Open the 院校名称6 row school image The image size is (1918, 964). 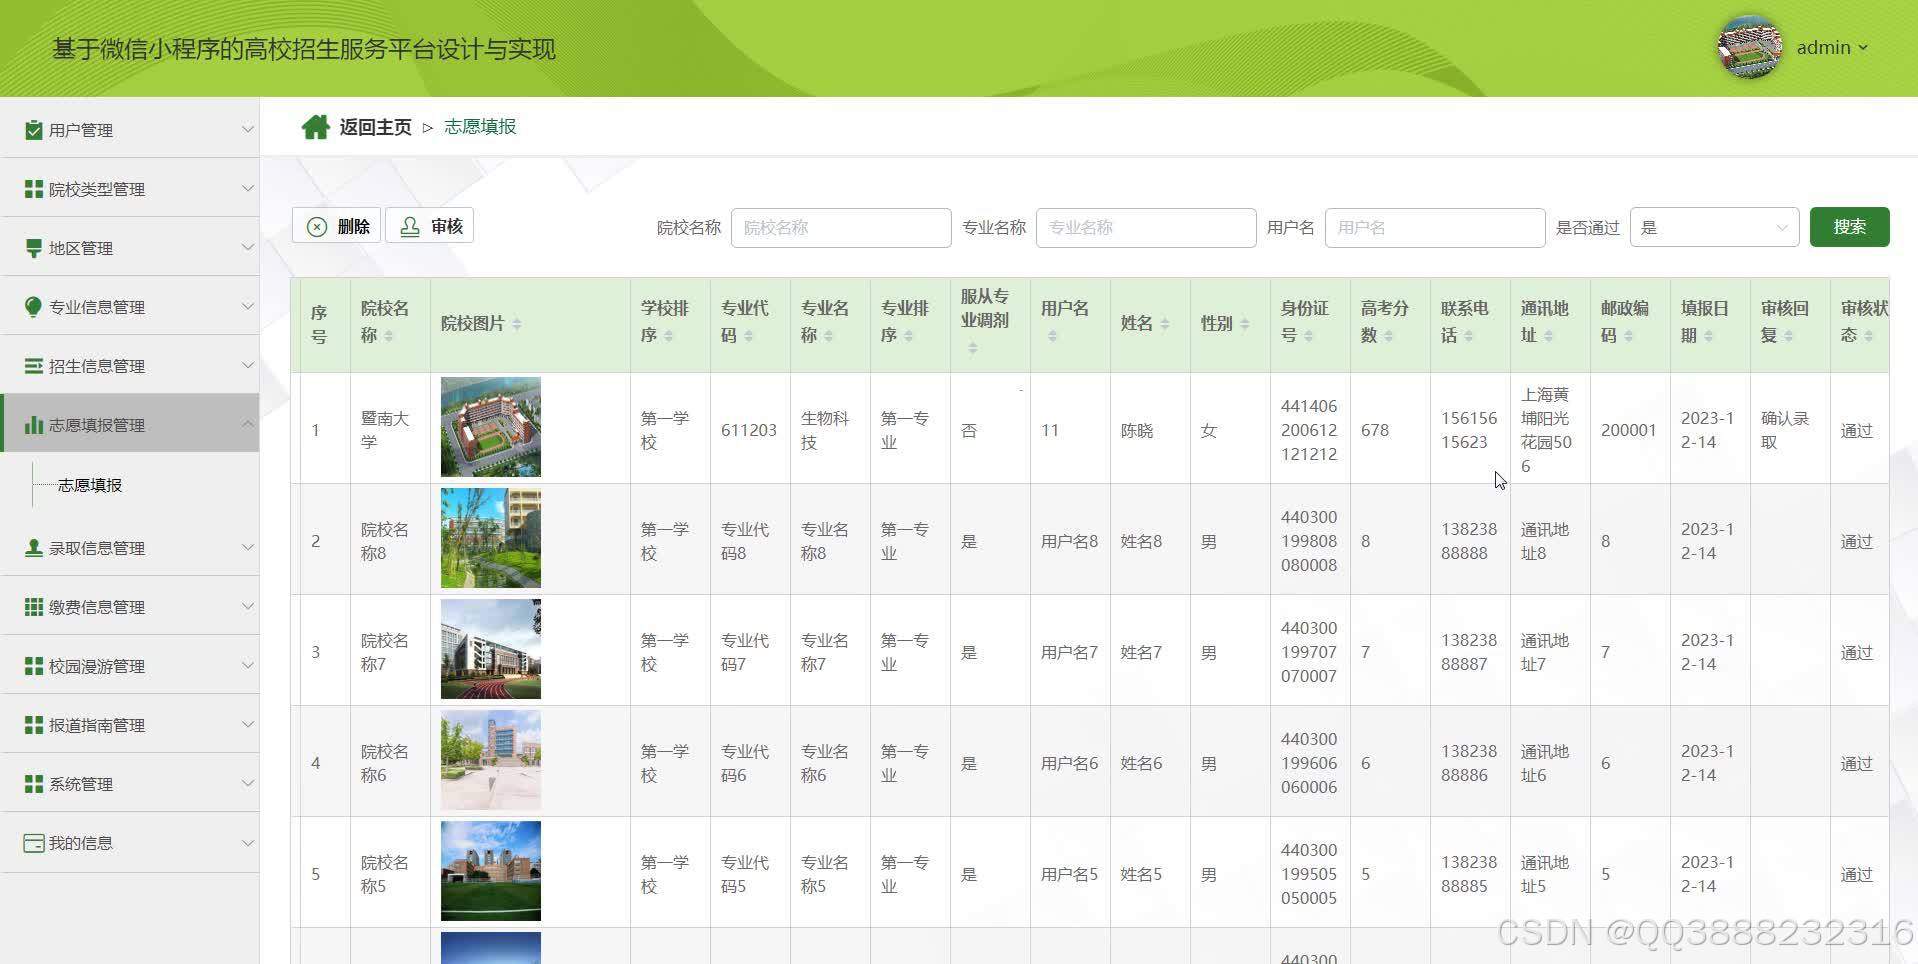pos(491,760)
